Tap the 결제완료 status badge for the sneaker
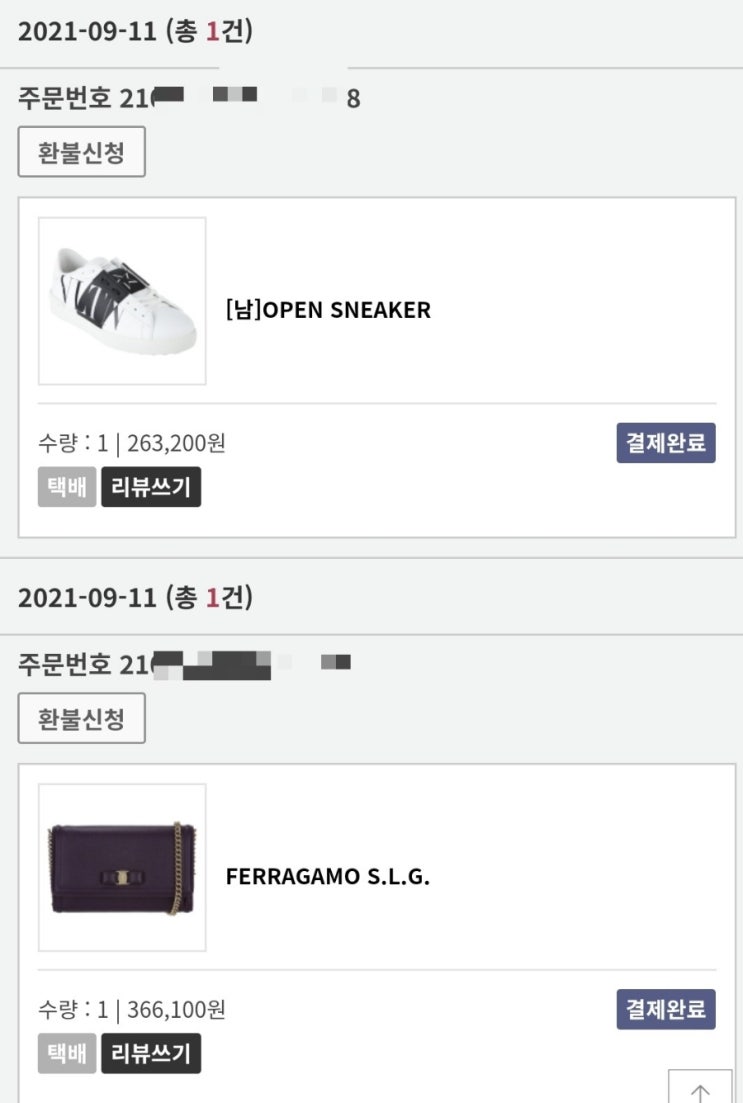Image resolution: width=743 pixels, height=1103 pixels. (x=666, y=442)
